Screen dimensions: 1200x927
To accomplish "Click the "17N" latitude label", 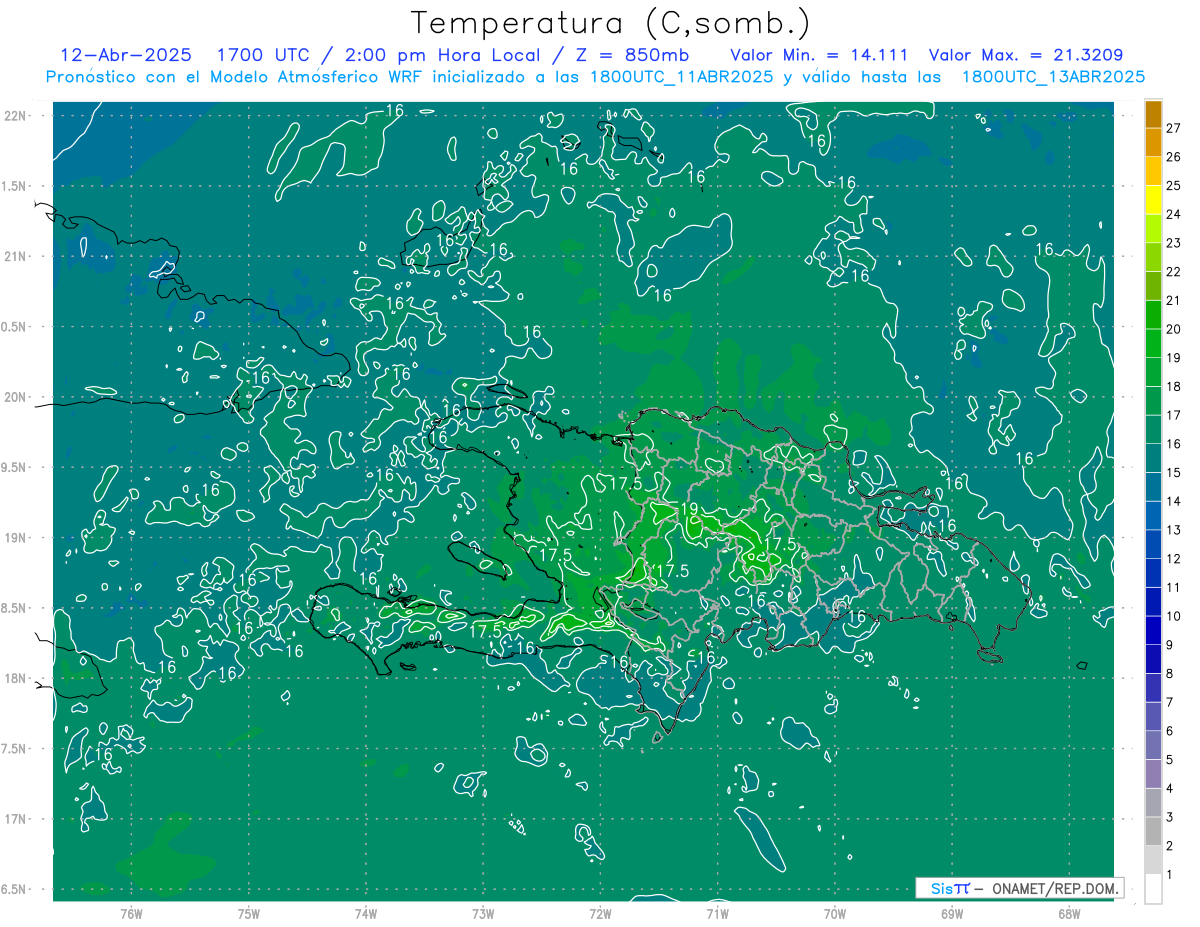I will click(x=15, y=819).
